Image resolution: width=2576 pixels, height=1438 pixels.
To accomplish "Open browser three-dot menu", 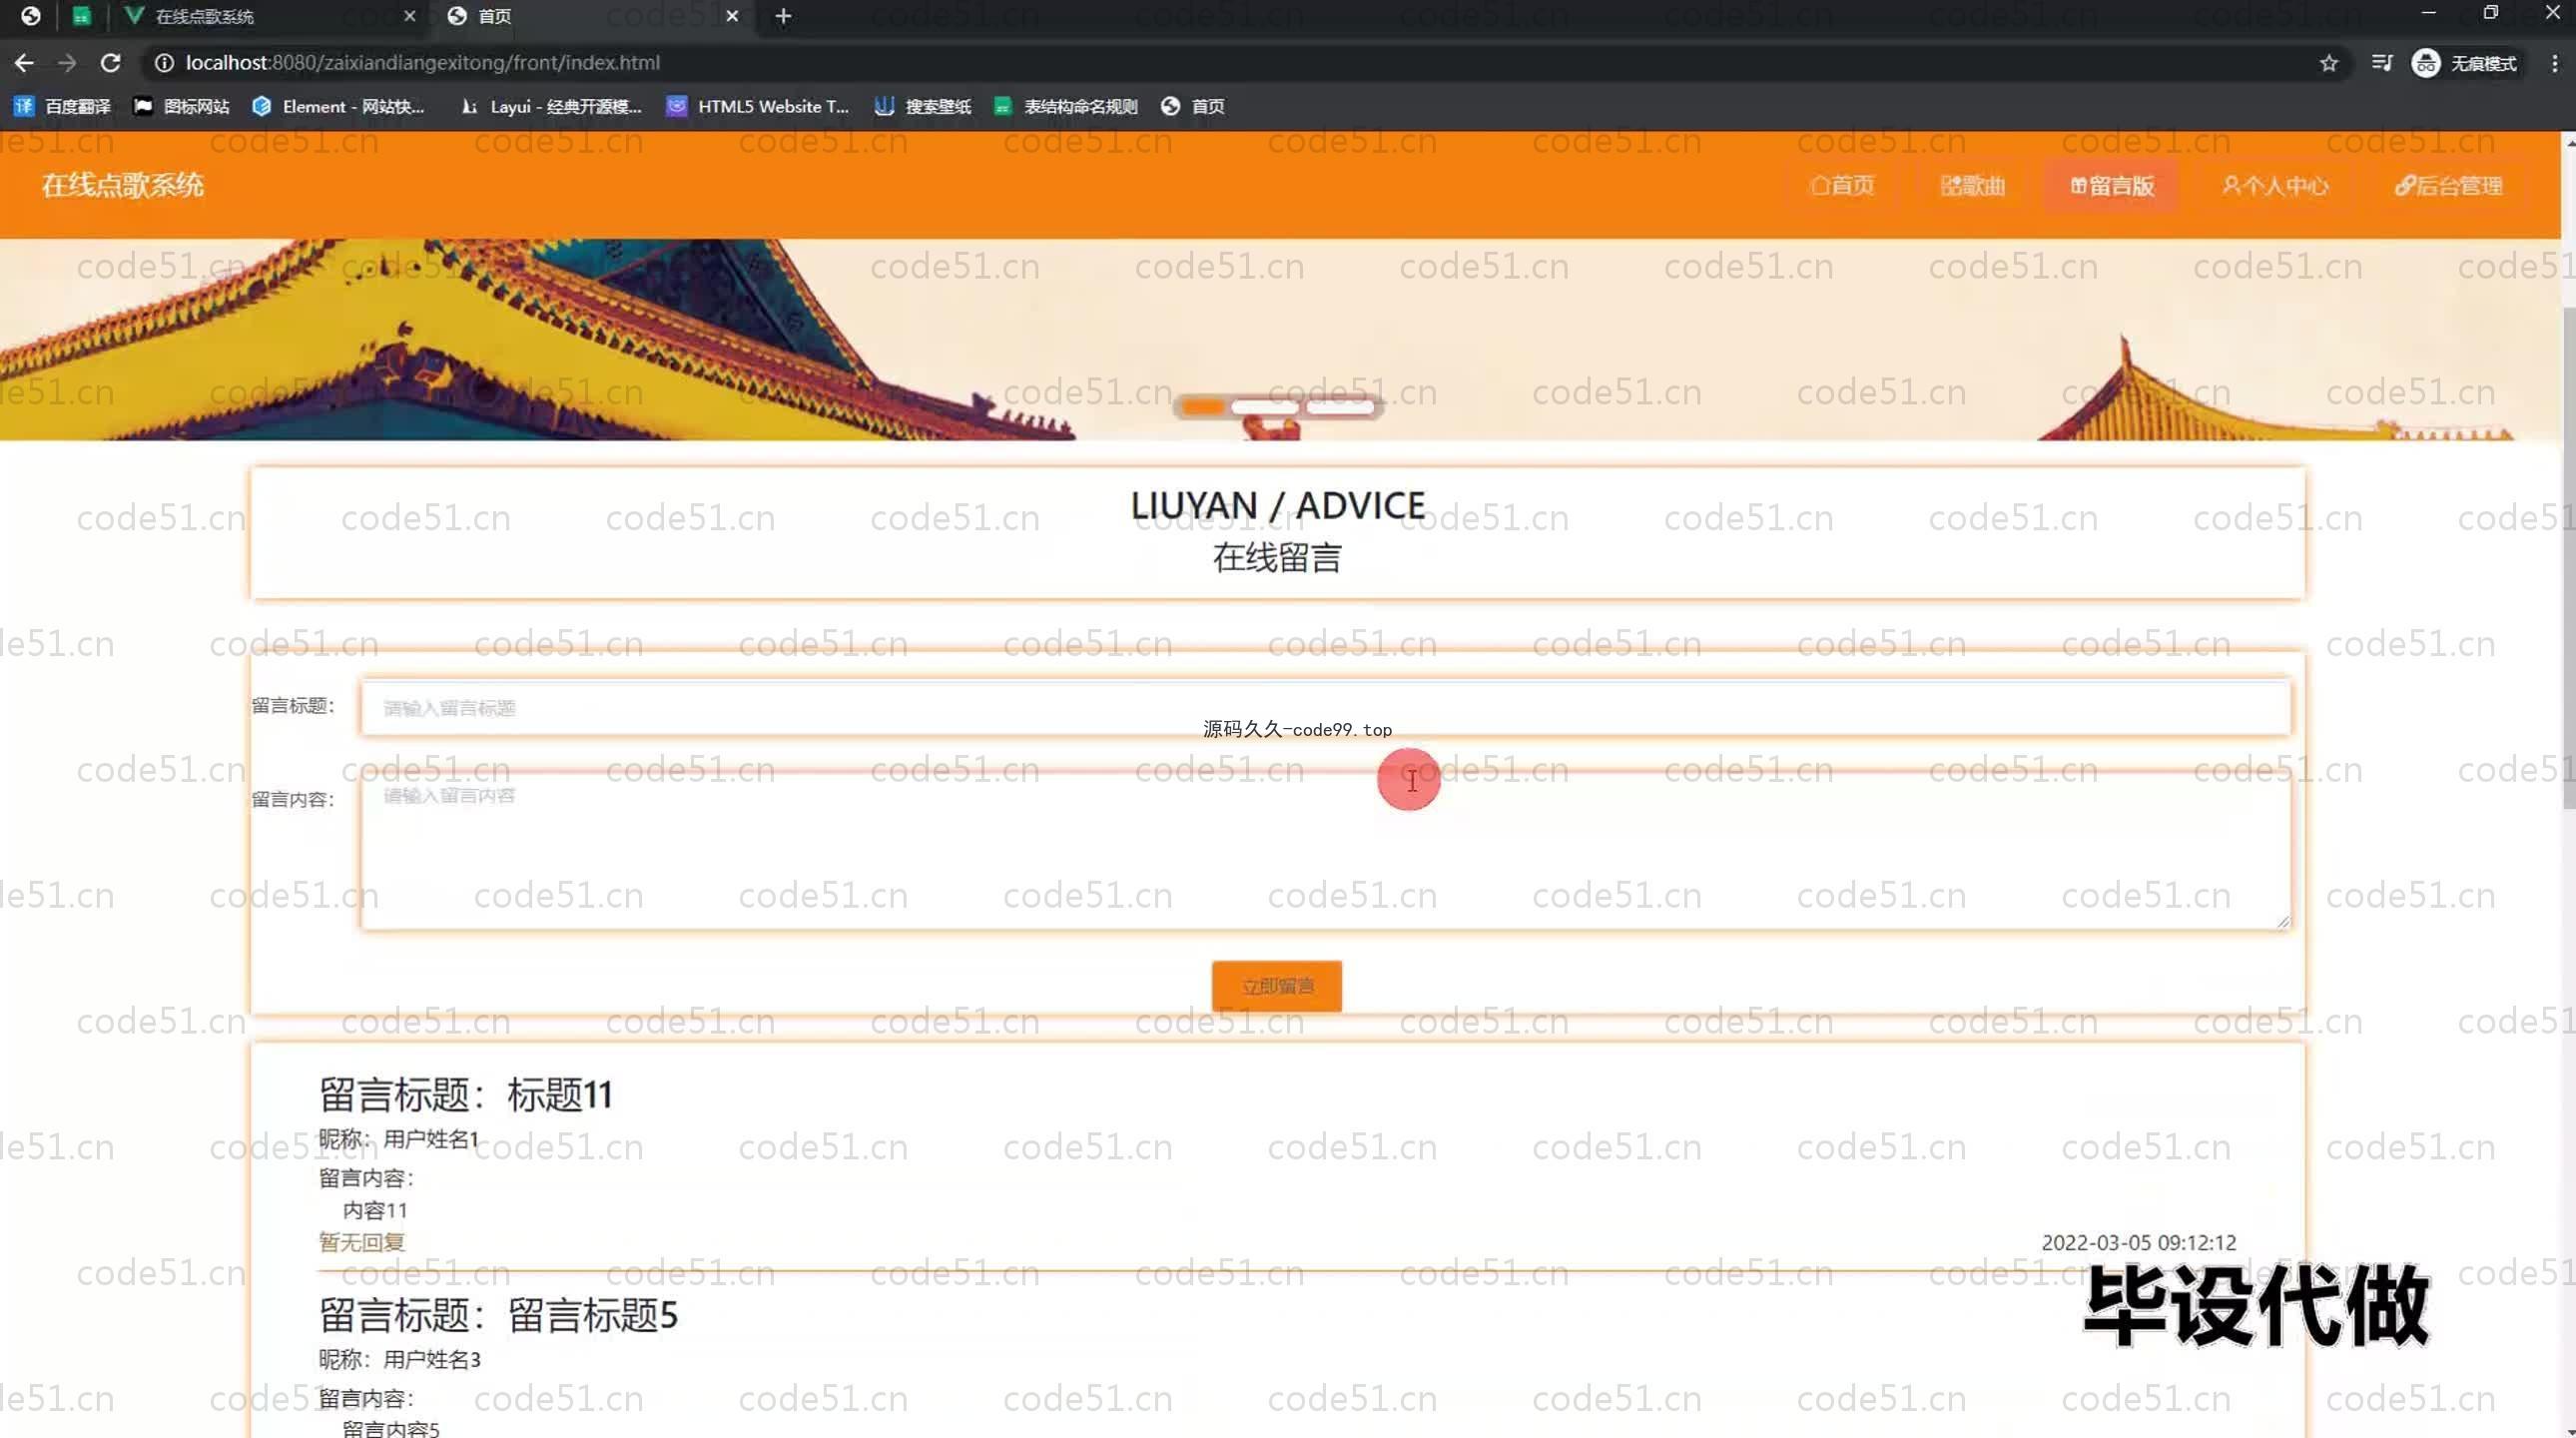I will pos(2555,63).
